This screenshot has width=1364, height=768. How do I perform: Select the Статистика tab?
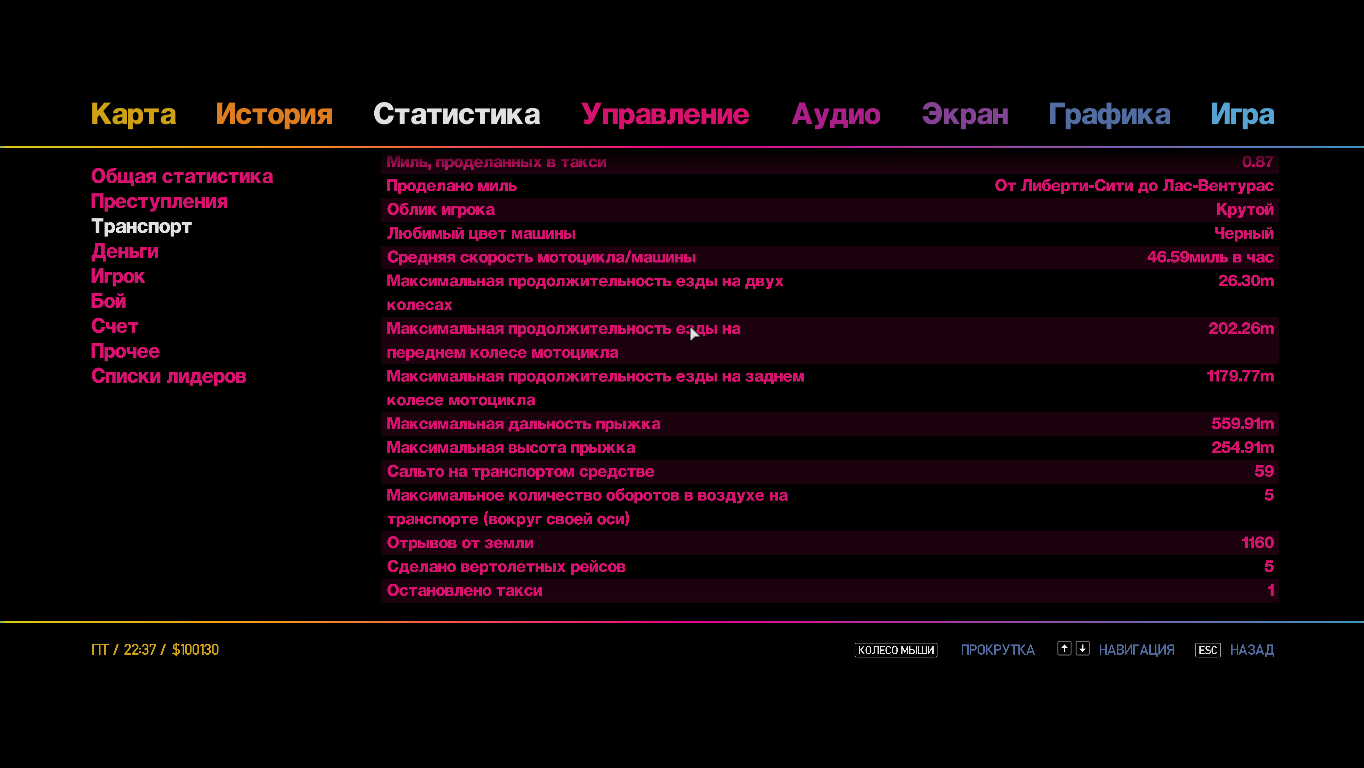tap(456, 115)
